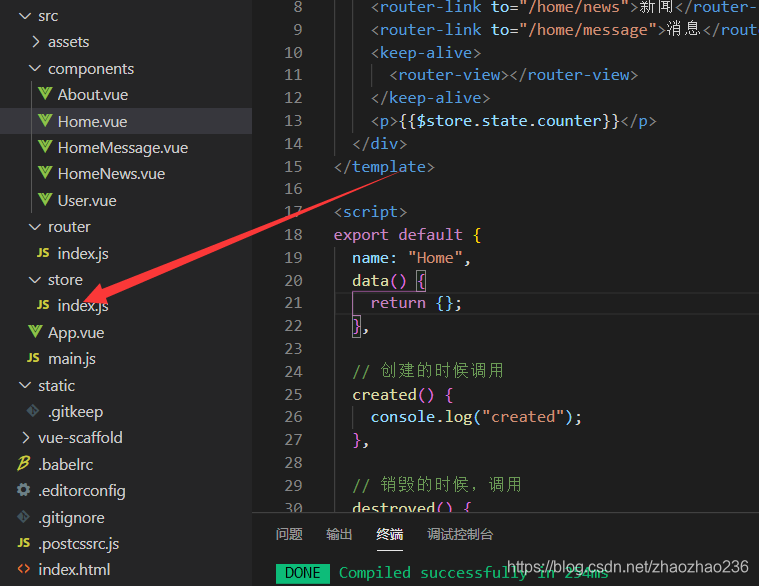Image resolution: width=759 pixels, height=586 pixels.
Task: Click line number 25 in the gutter
Action: point(293,395)
